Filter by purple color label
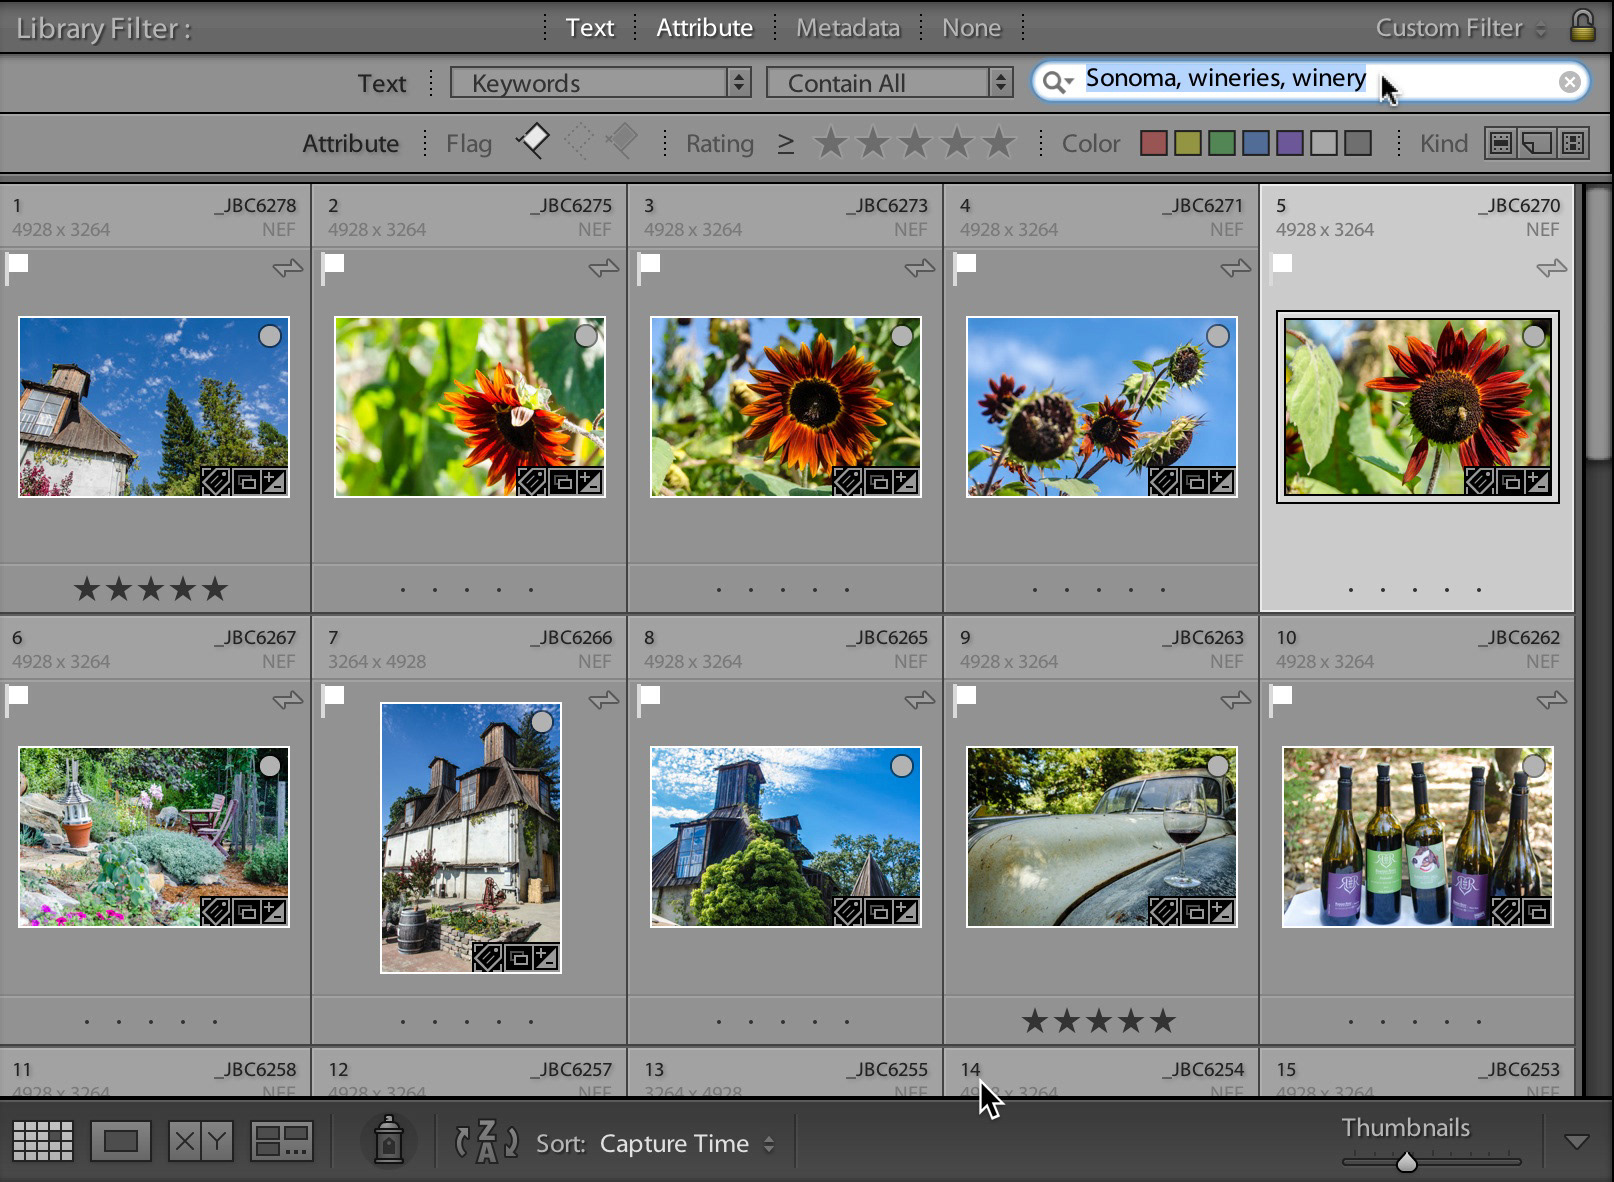 tap(1290, 143)
